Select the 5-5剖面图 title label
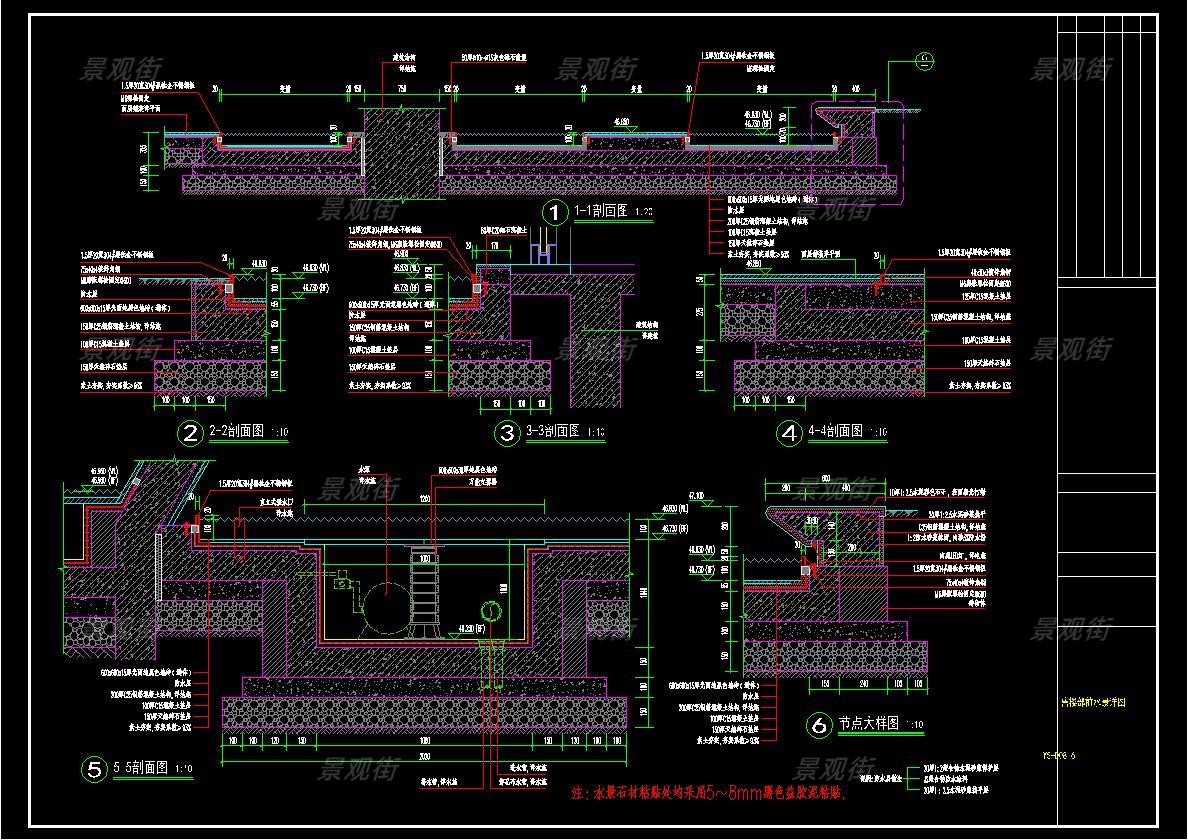This screenshot has width=1188, height=840. click(x=141, y=769)
